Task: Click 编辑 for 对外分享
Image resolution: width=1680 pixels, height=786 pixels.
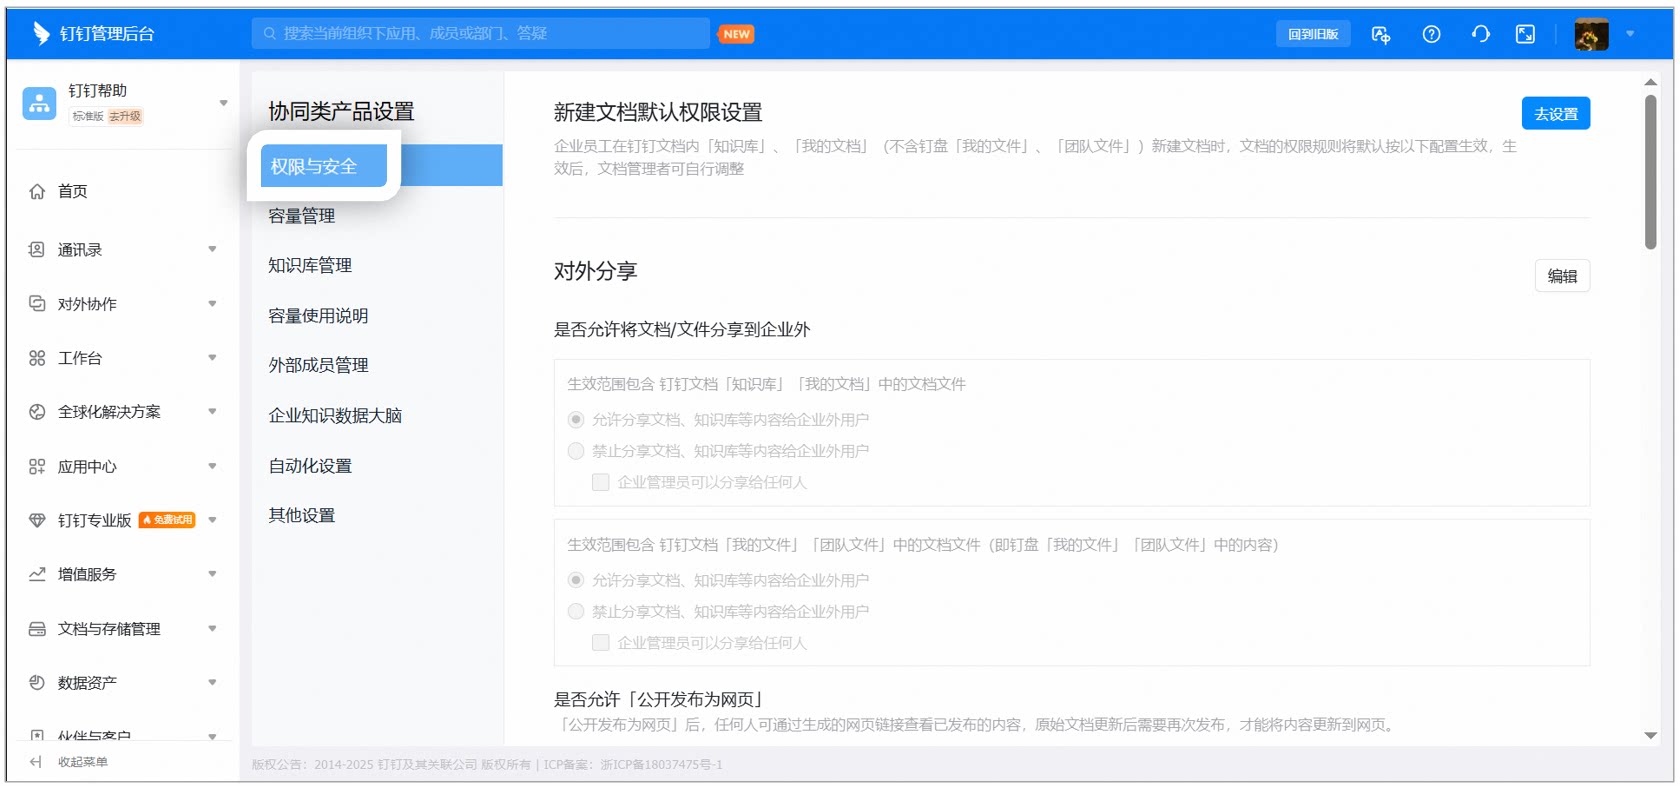Action: click(1562, 276)
